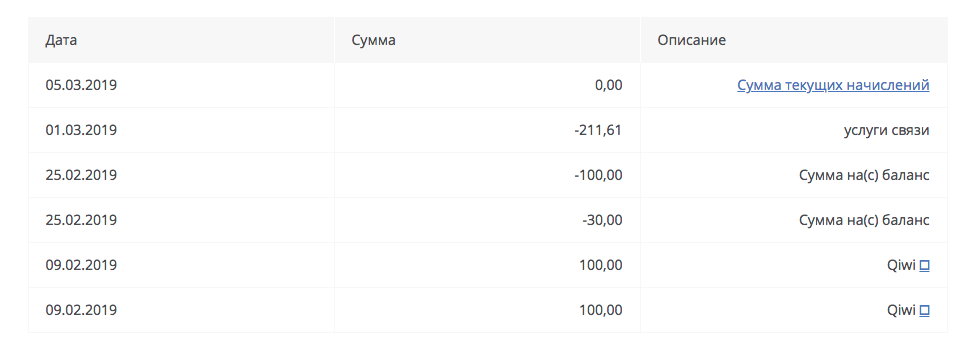
Task: Click Сумма на(с) баланс in the -100,00 row
Action: click(x=864, y=175)
